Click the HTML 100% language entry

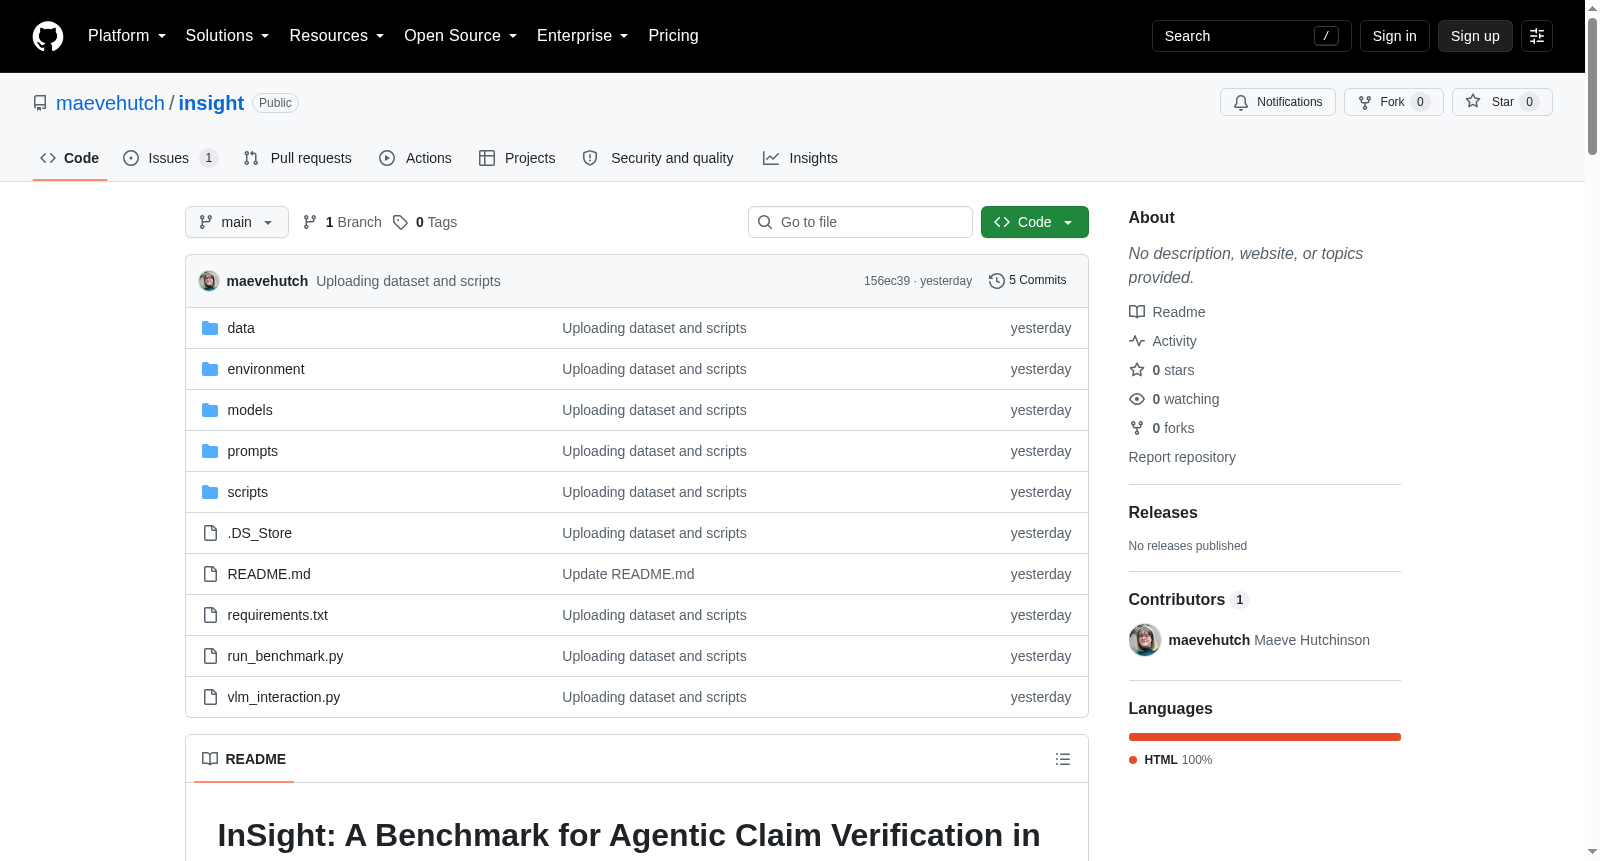(x=1171, y=760)
